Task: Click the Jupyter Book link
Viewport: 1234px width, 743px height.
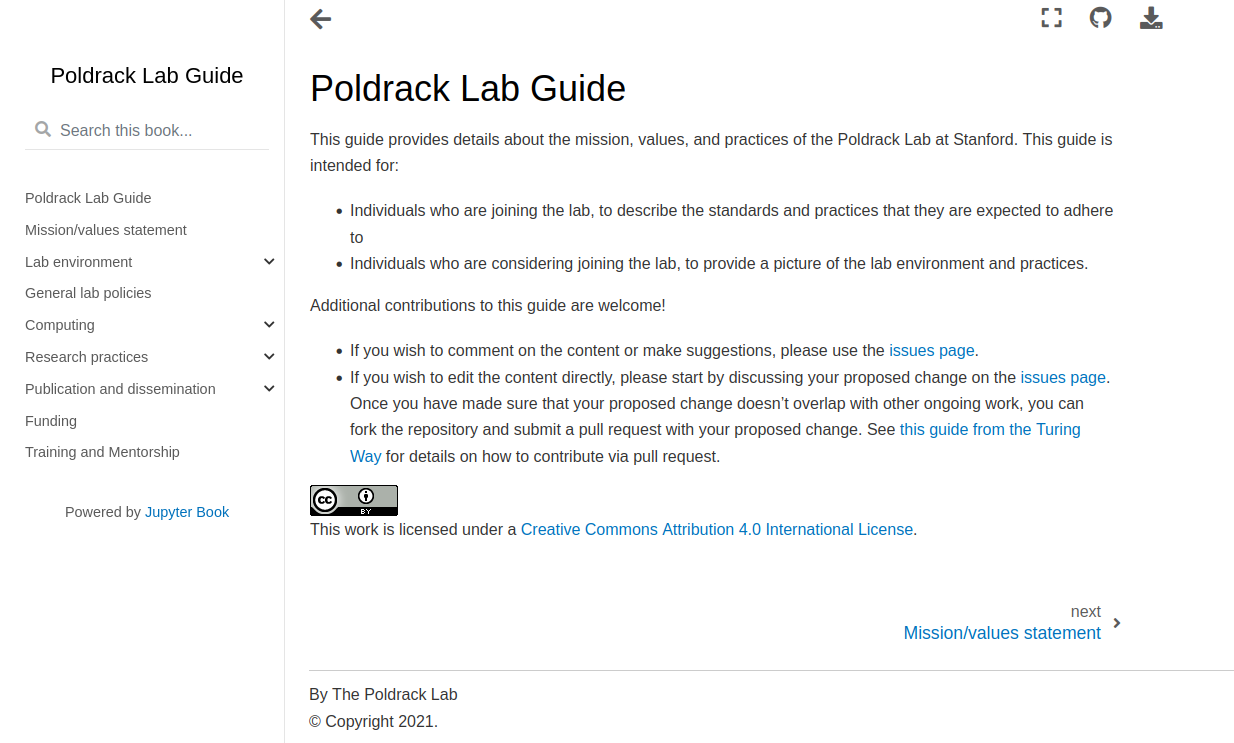Action: [187, 512]
